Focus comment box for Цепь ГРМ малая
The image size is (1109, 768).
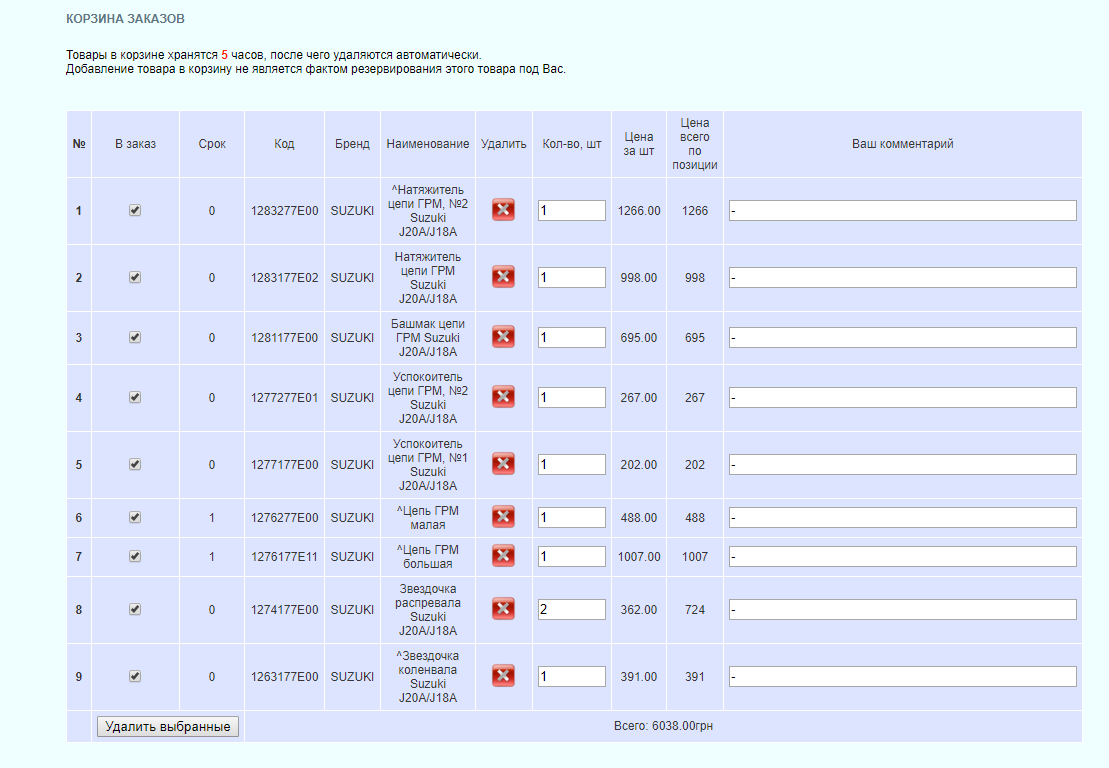point(902,517)
